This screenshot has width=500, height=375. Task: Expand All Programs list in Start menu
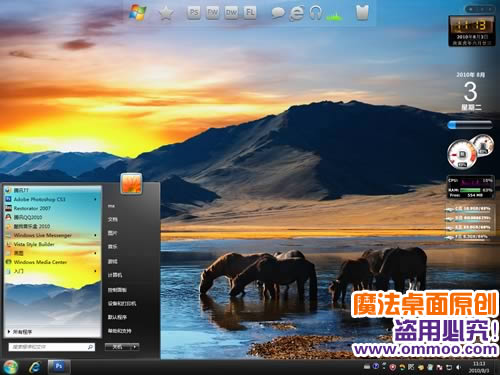tap(20, 332)
